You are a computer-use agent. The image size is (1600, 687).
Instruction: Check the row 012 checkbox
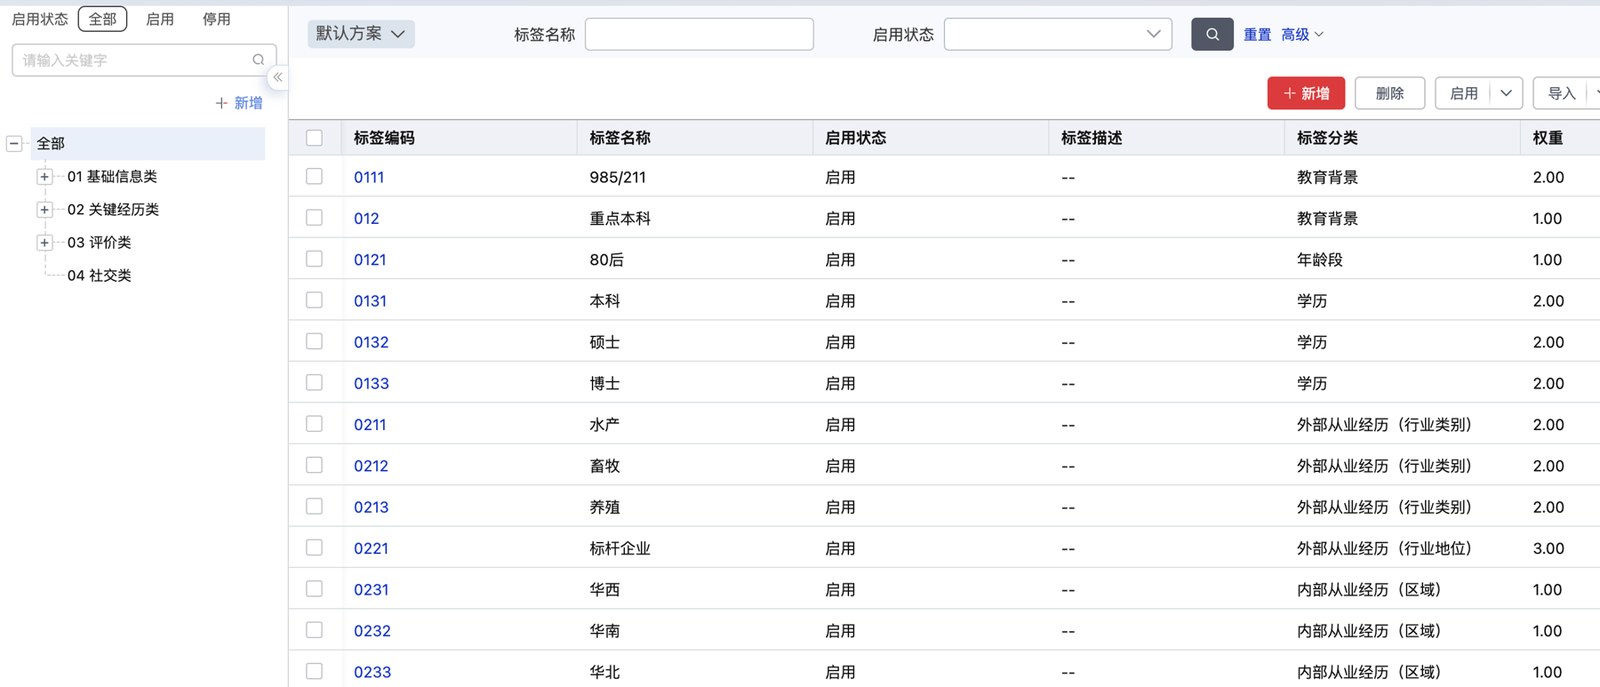pyautogui.click(x=314, y=218)
